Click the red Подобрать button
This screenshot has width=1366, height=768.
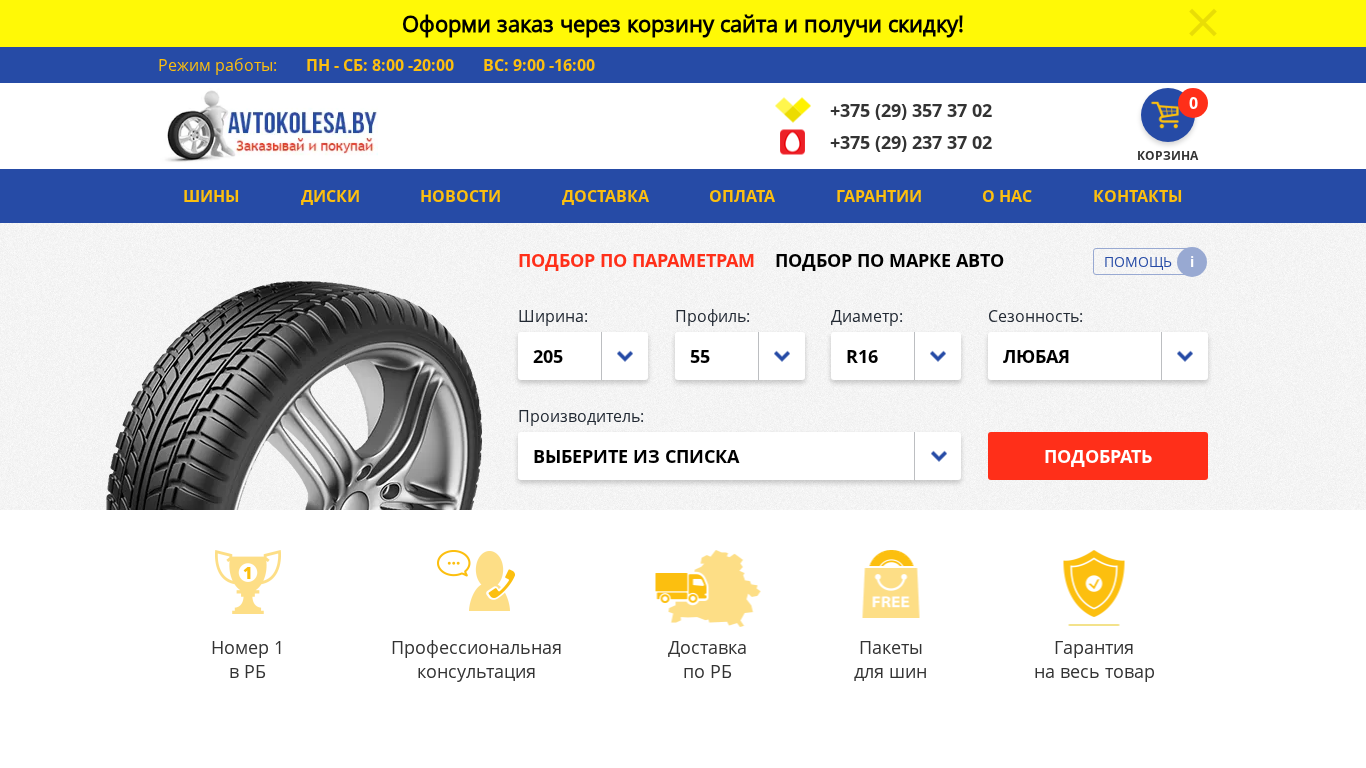point(1098,456)
